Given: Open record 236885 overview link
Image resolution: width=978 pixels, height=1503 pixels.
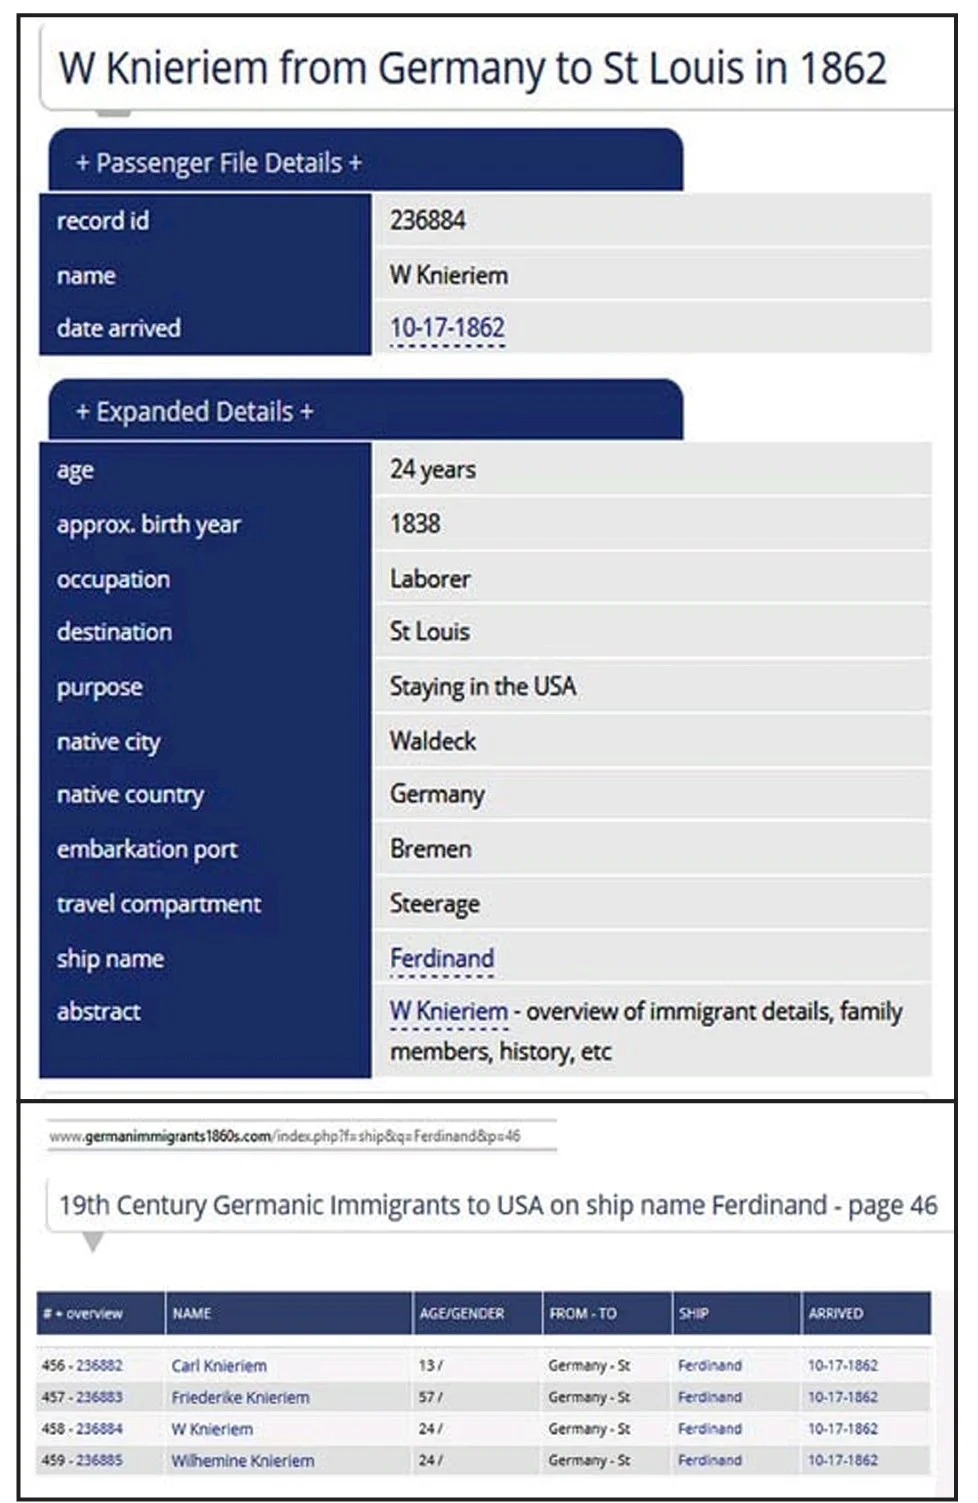Looking at the screenshot, I should pyautogui.click(x=99, y=1461).
